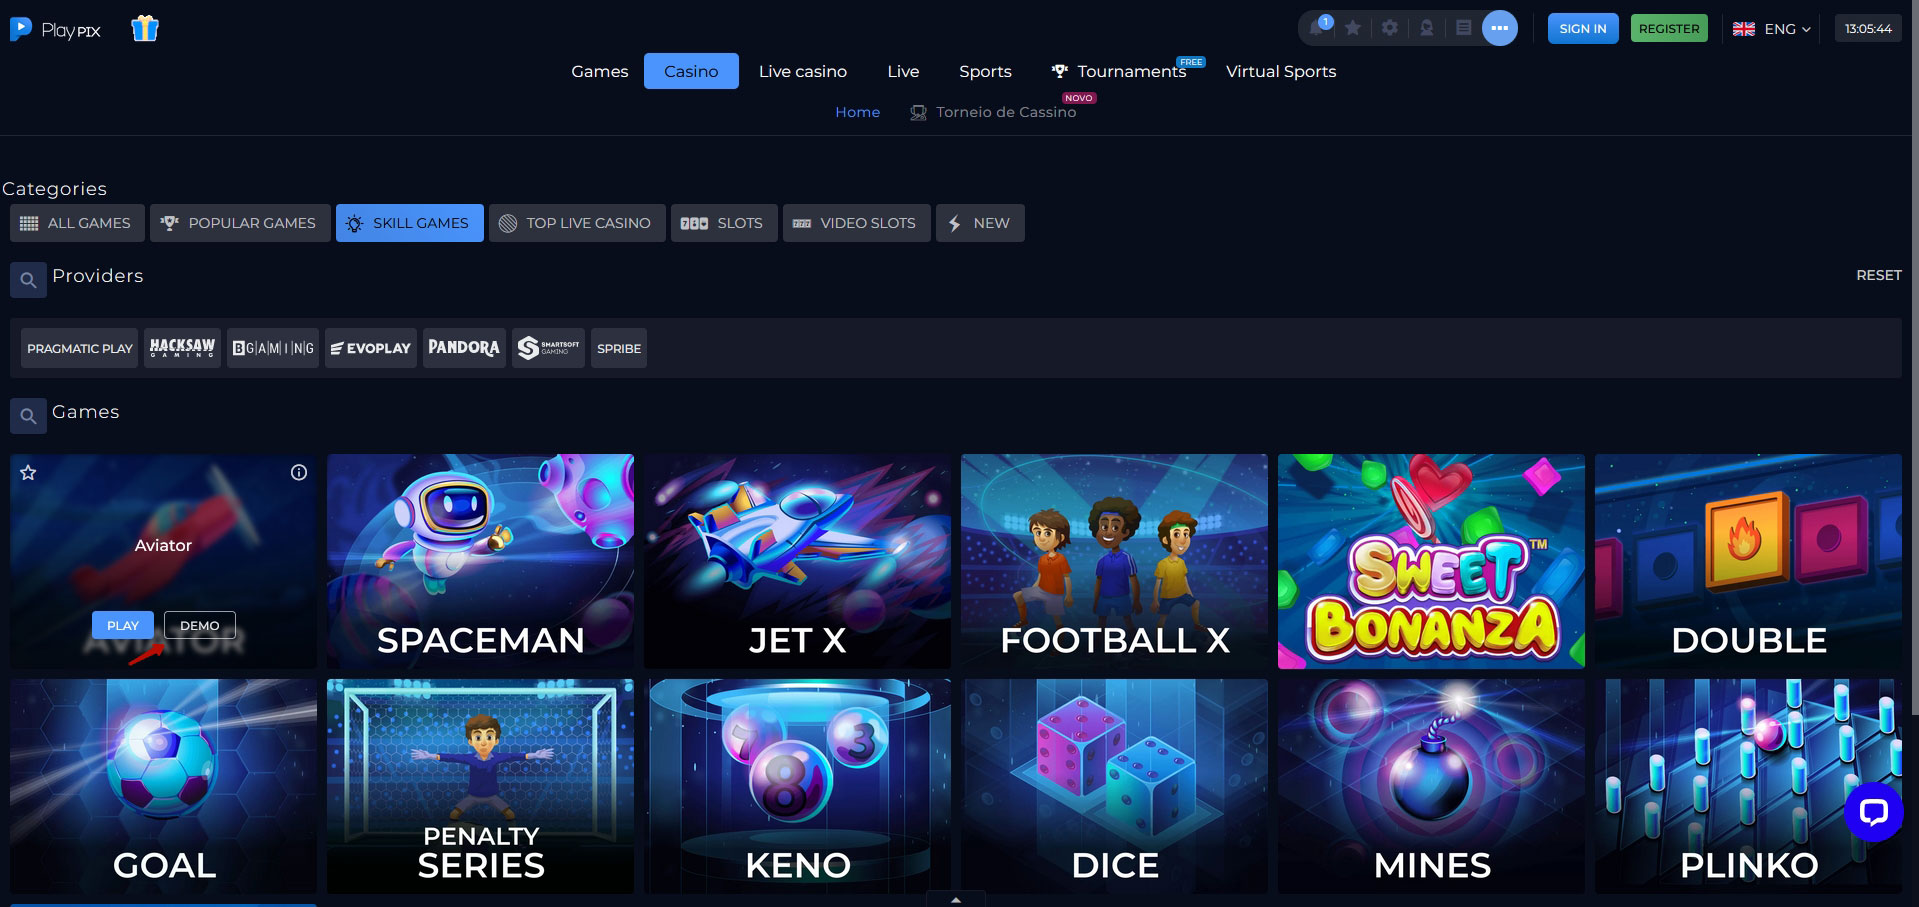The image size is (1919, 907).
Task: Open the gift box promotions icon
Action: 145,28
